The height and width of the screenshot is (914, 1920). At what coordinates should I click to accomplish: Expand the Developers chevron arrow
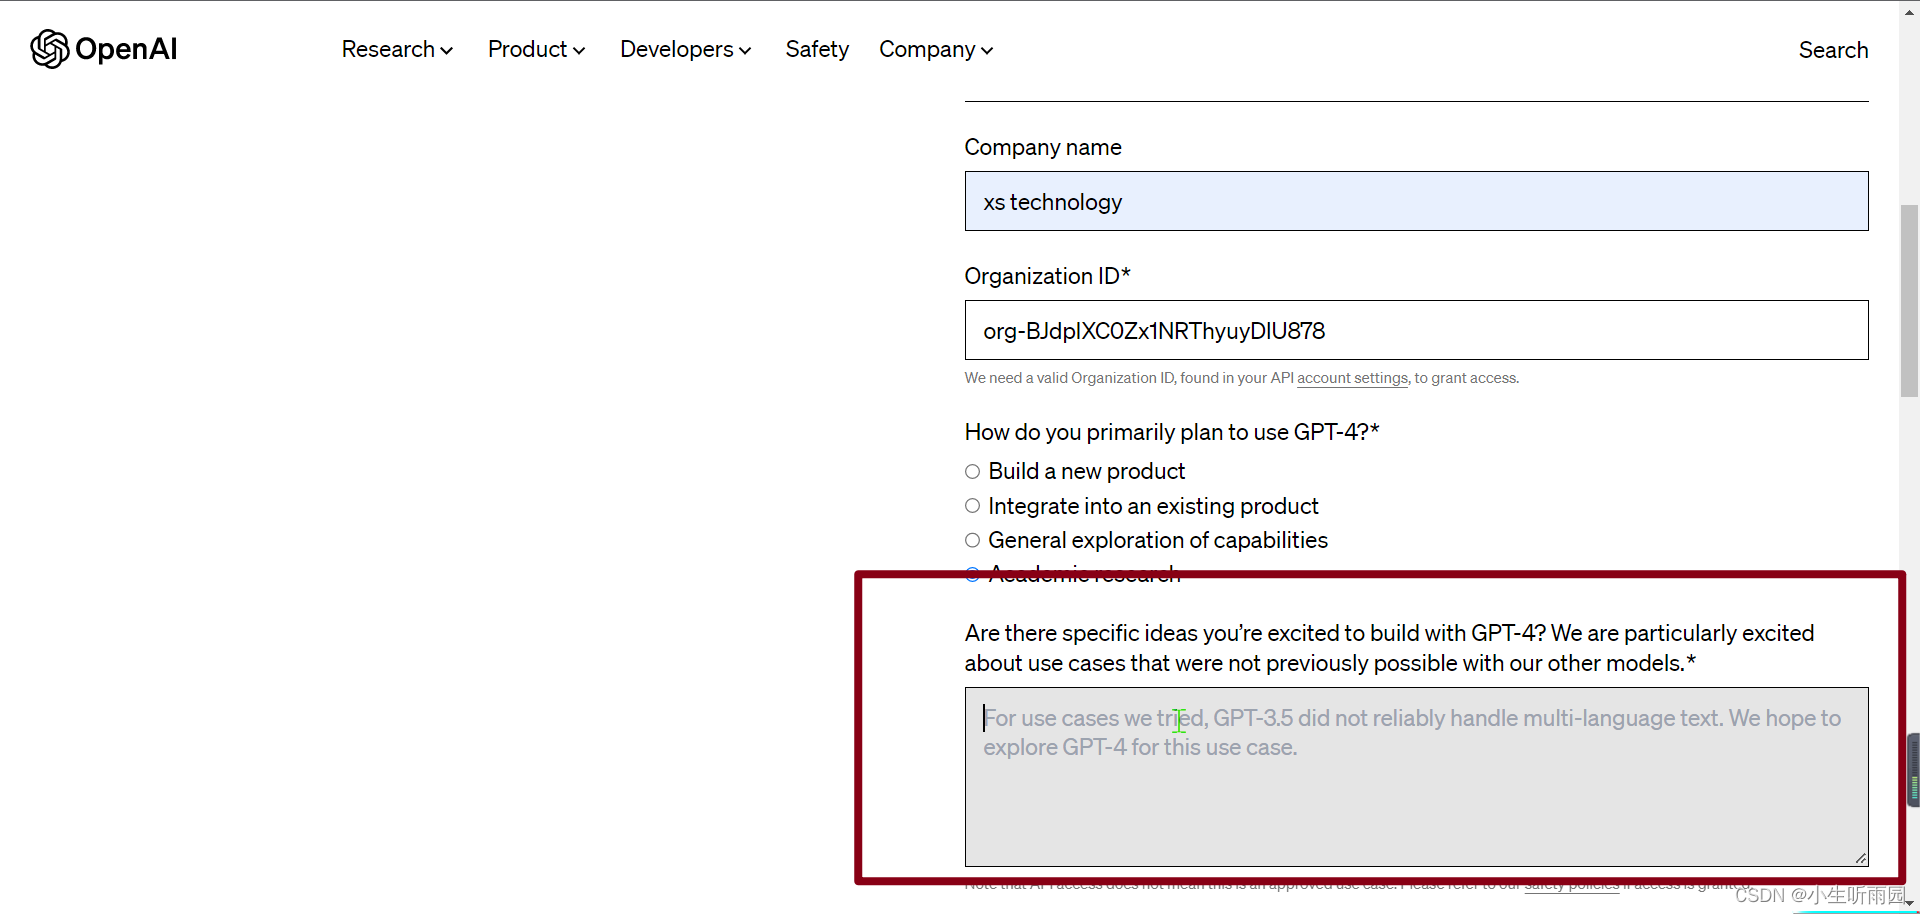tap(745, 51)
